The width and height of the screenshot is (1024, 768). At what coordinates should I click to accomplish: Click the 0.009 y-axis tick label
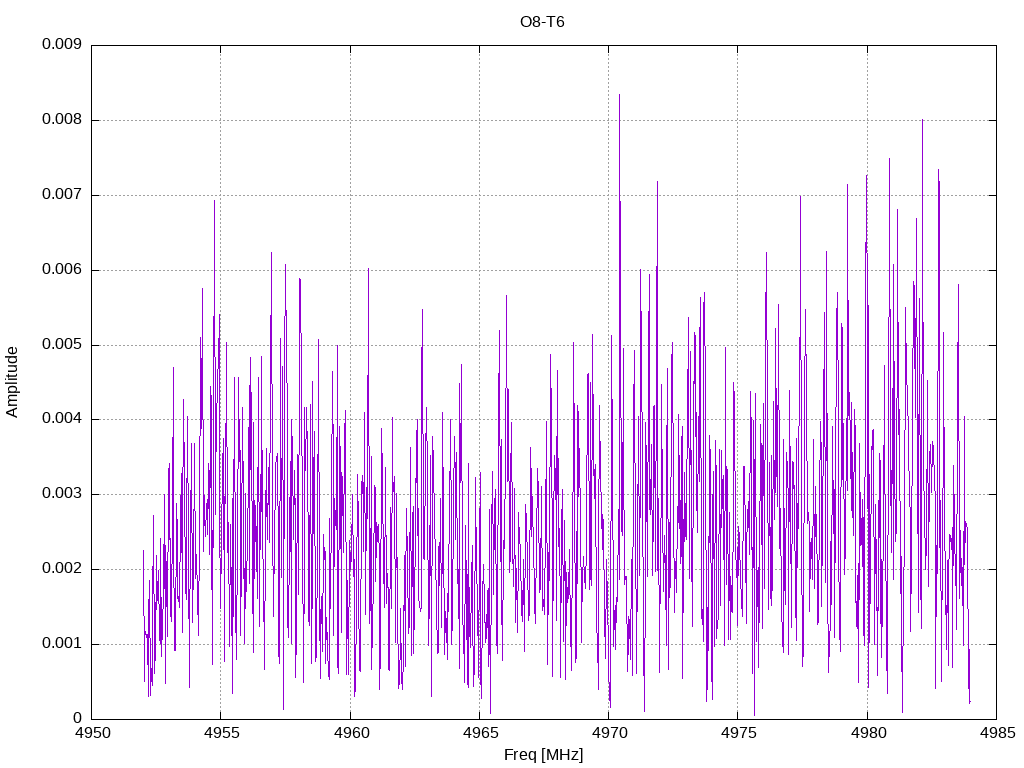[x=62, y=44]
